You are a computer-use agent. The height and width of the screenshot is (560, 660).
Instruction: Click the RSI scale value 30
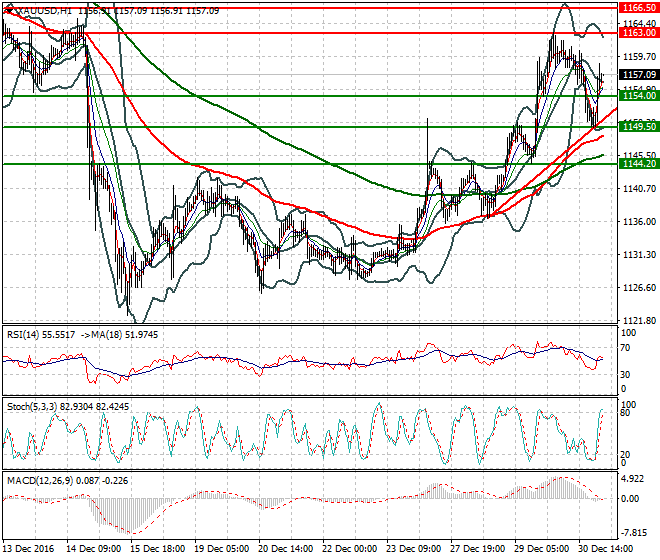tap(626, 374)
